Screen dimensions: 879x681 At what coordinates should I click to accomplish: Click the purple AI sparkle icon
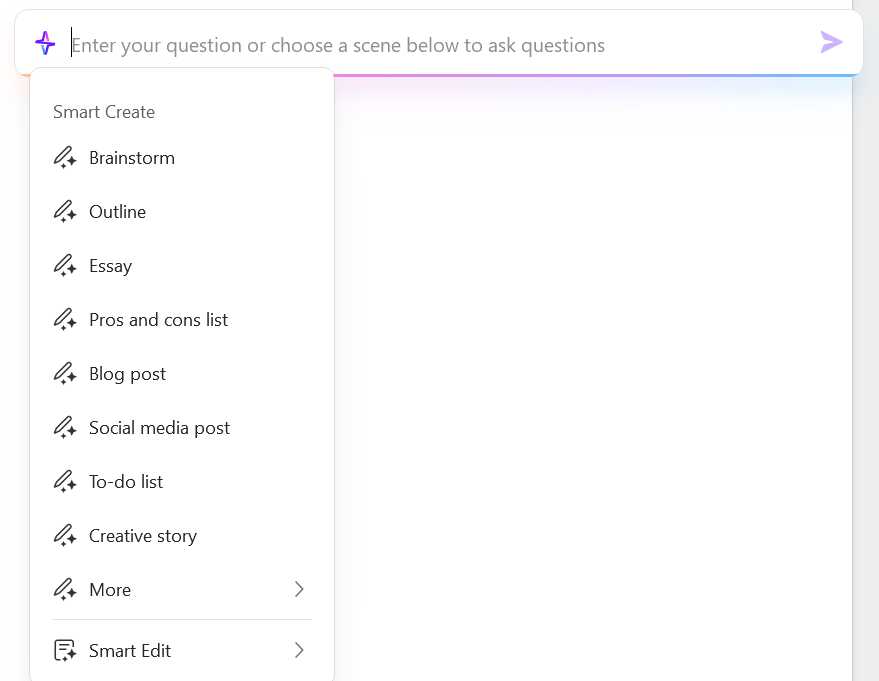pos(45,43)
